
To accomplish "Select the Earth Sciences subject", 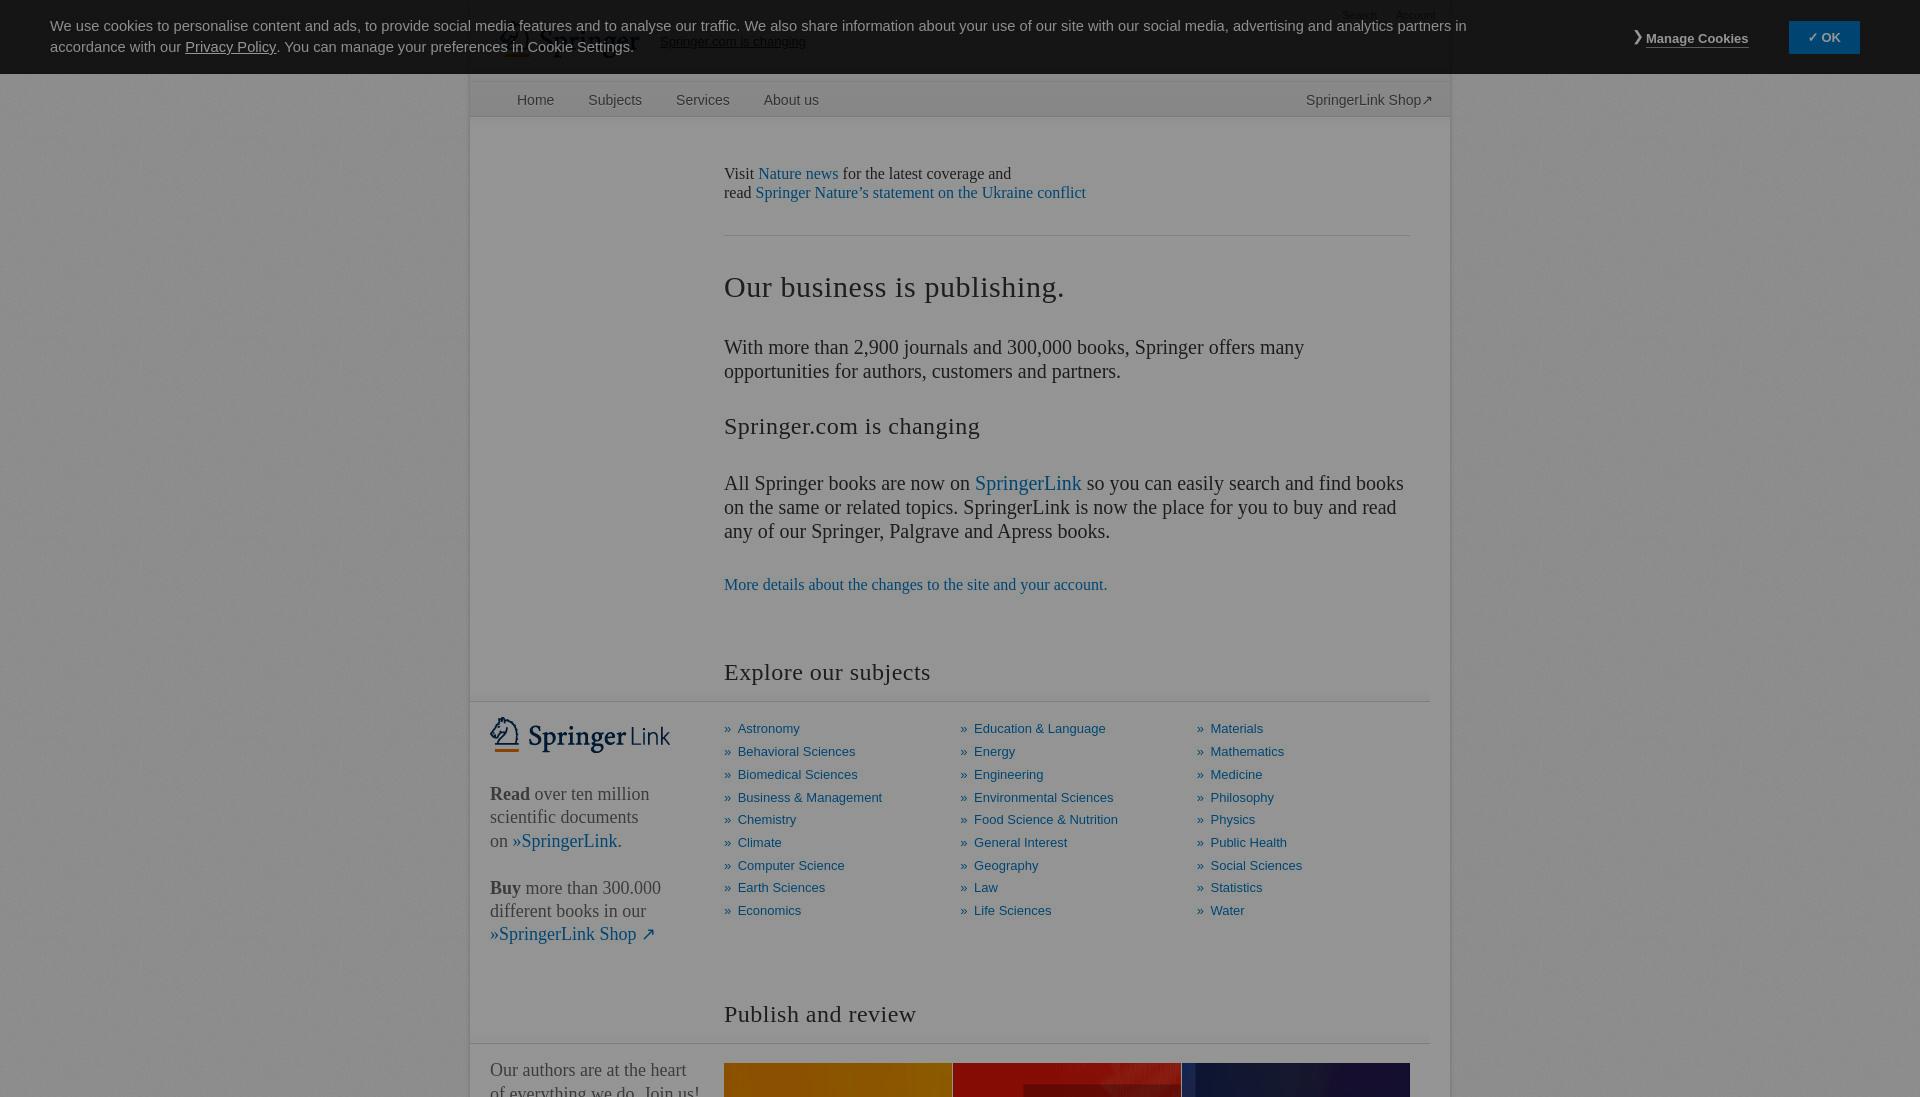I will coord(781,888).
